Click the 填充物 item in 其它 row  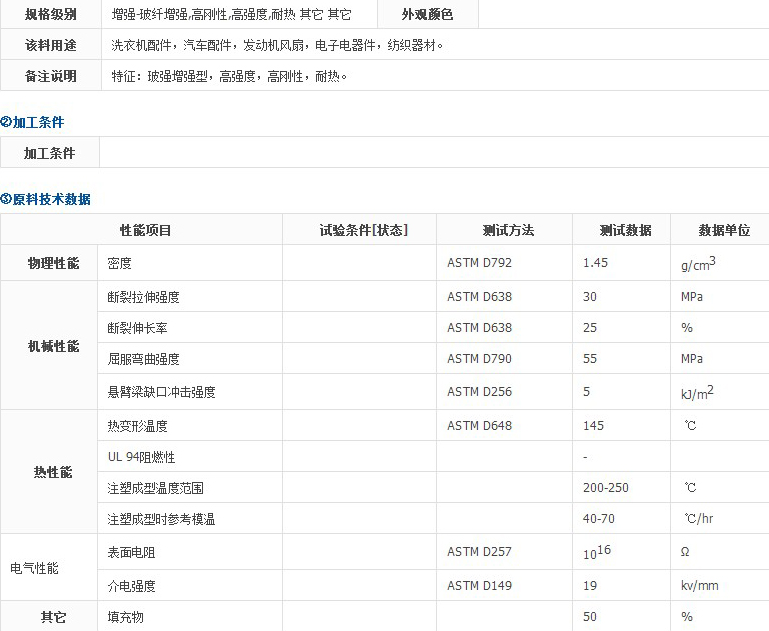pos(125,617)
